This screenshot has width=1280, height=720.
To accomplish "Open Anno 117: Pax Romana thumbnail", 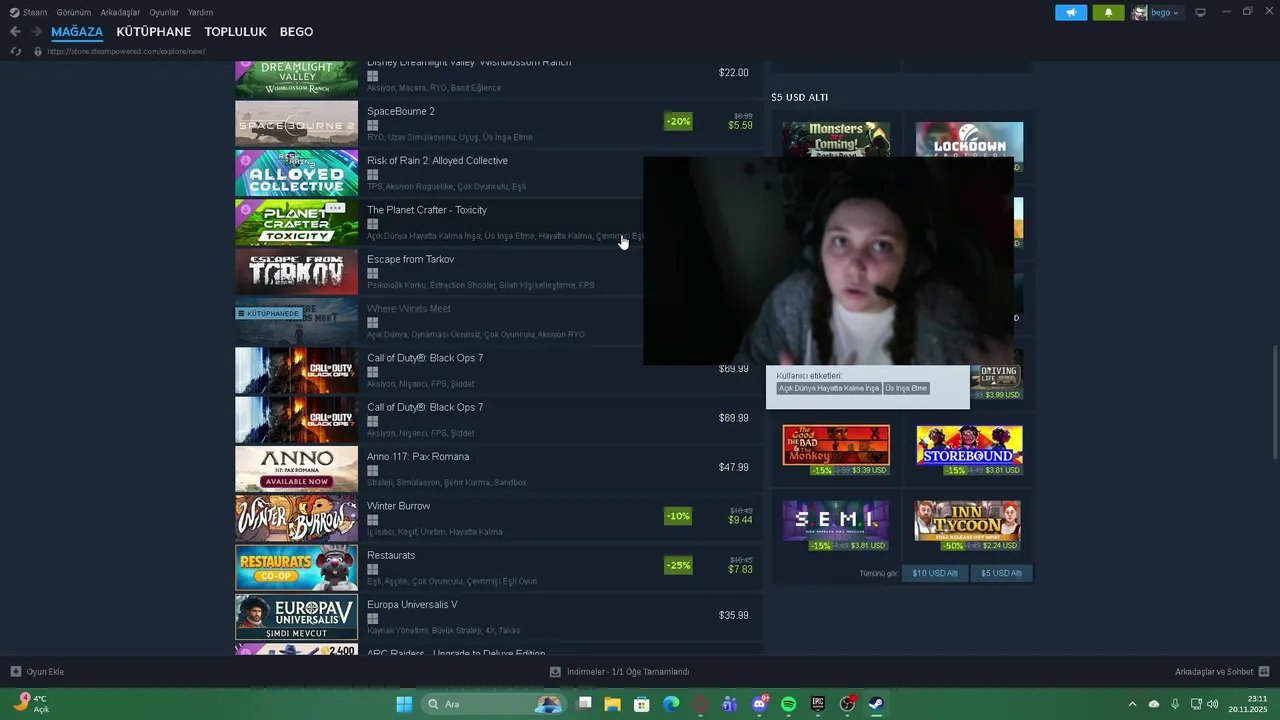I will [296, 469].
